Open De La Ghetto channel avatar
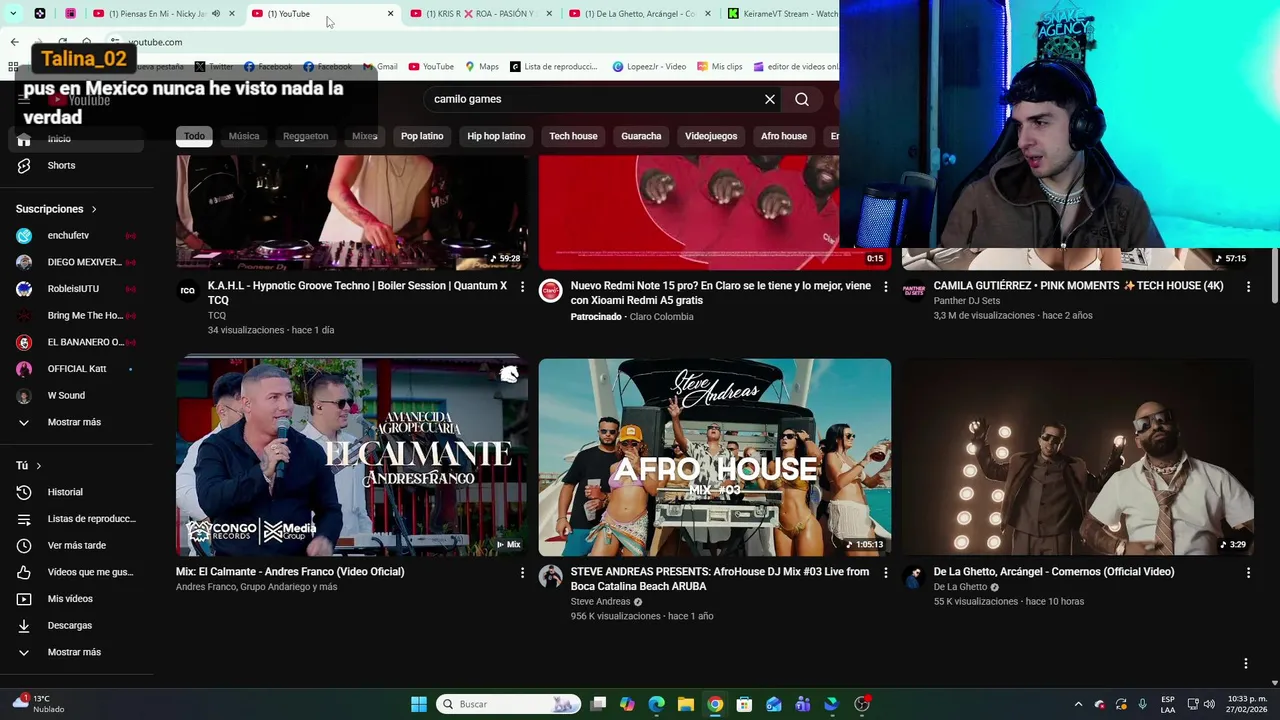1280x720 pixels. point(913,577)
